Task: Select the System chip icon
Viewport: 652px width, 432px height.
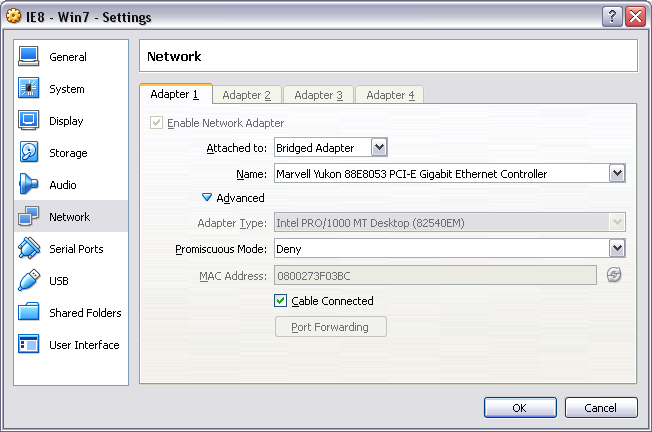Action: point(28,89)
